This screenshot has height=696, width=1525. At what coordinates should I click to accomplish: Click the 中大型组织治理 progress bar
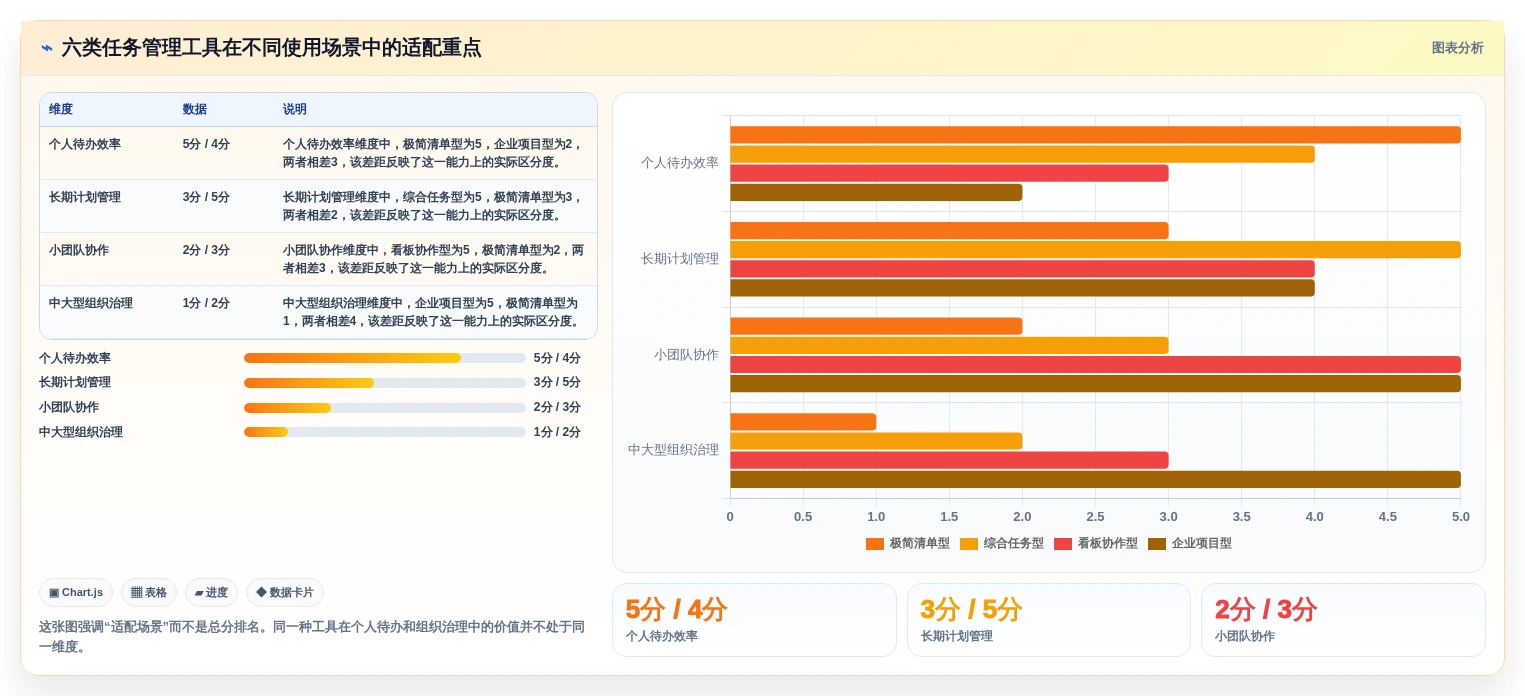click(385, 432)
